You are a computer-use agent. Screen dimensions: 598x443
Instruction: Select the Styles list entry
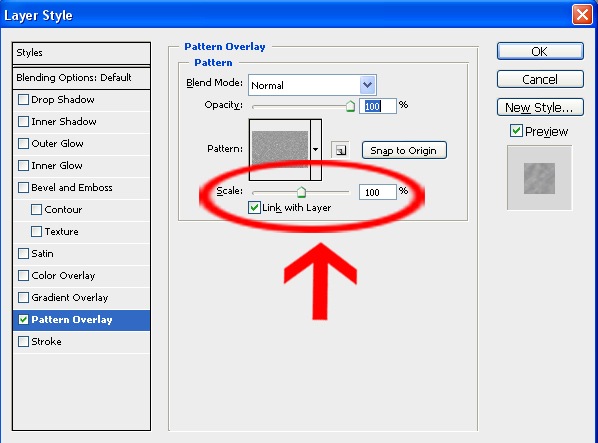pyautogui.click(x=81, y=53)
